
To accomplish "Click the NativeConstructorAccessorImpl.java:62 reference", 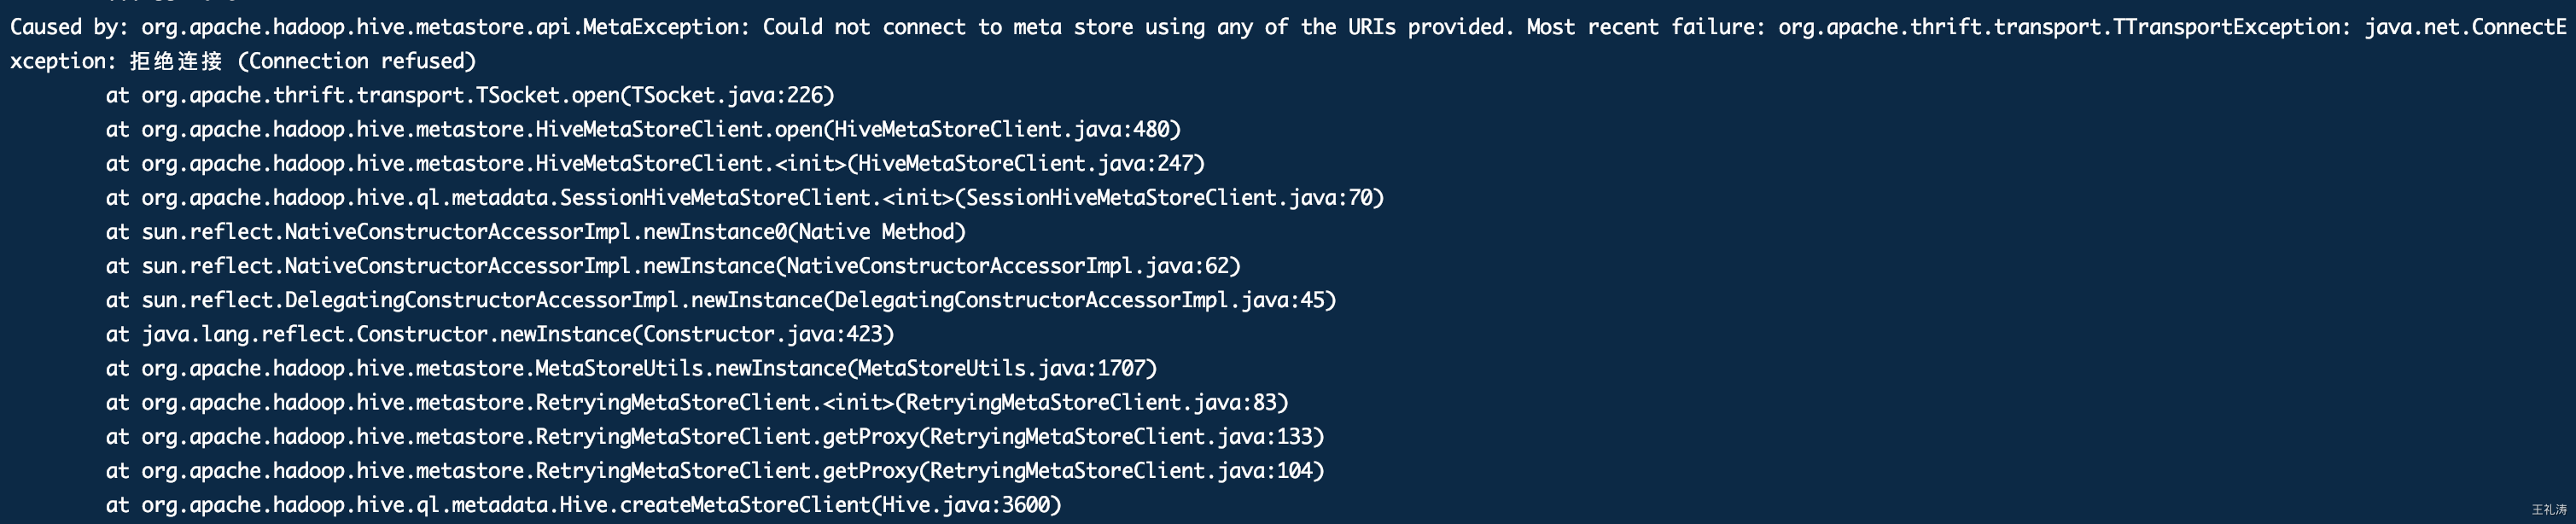I will (1008, 266).
